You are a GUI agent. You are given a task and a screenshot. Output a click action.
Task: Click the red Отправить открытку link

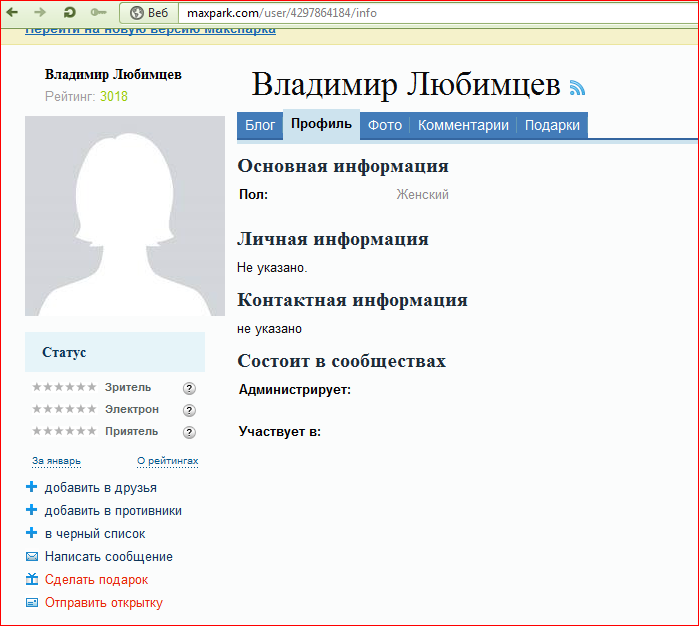point(104,603)
